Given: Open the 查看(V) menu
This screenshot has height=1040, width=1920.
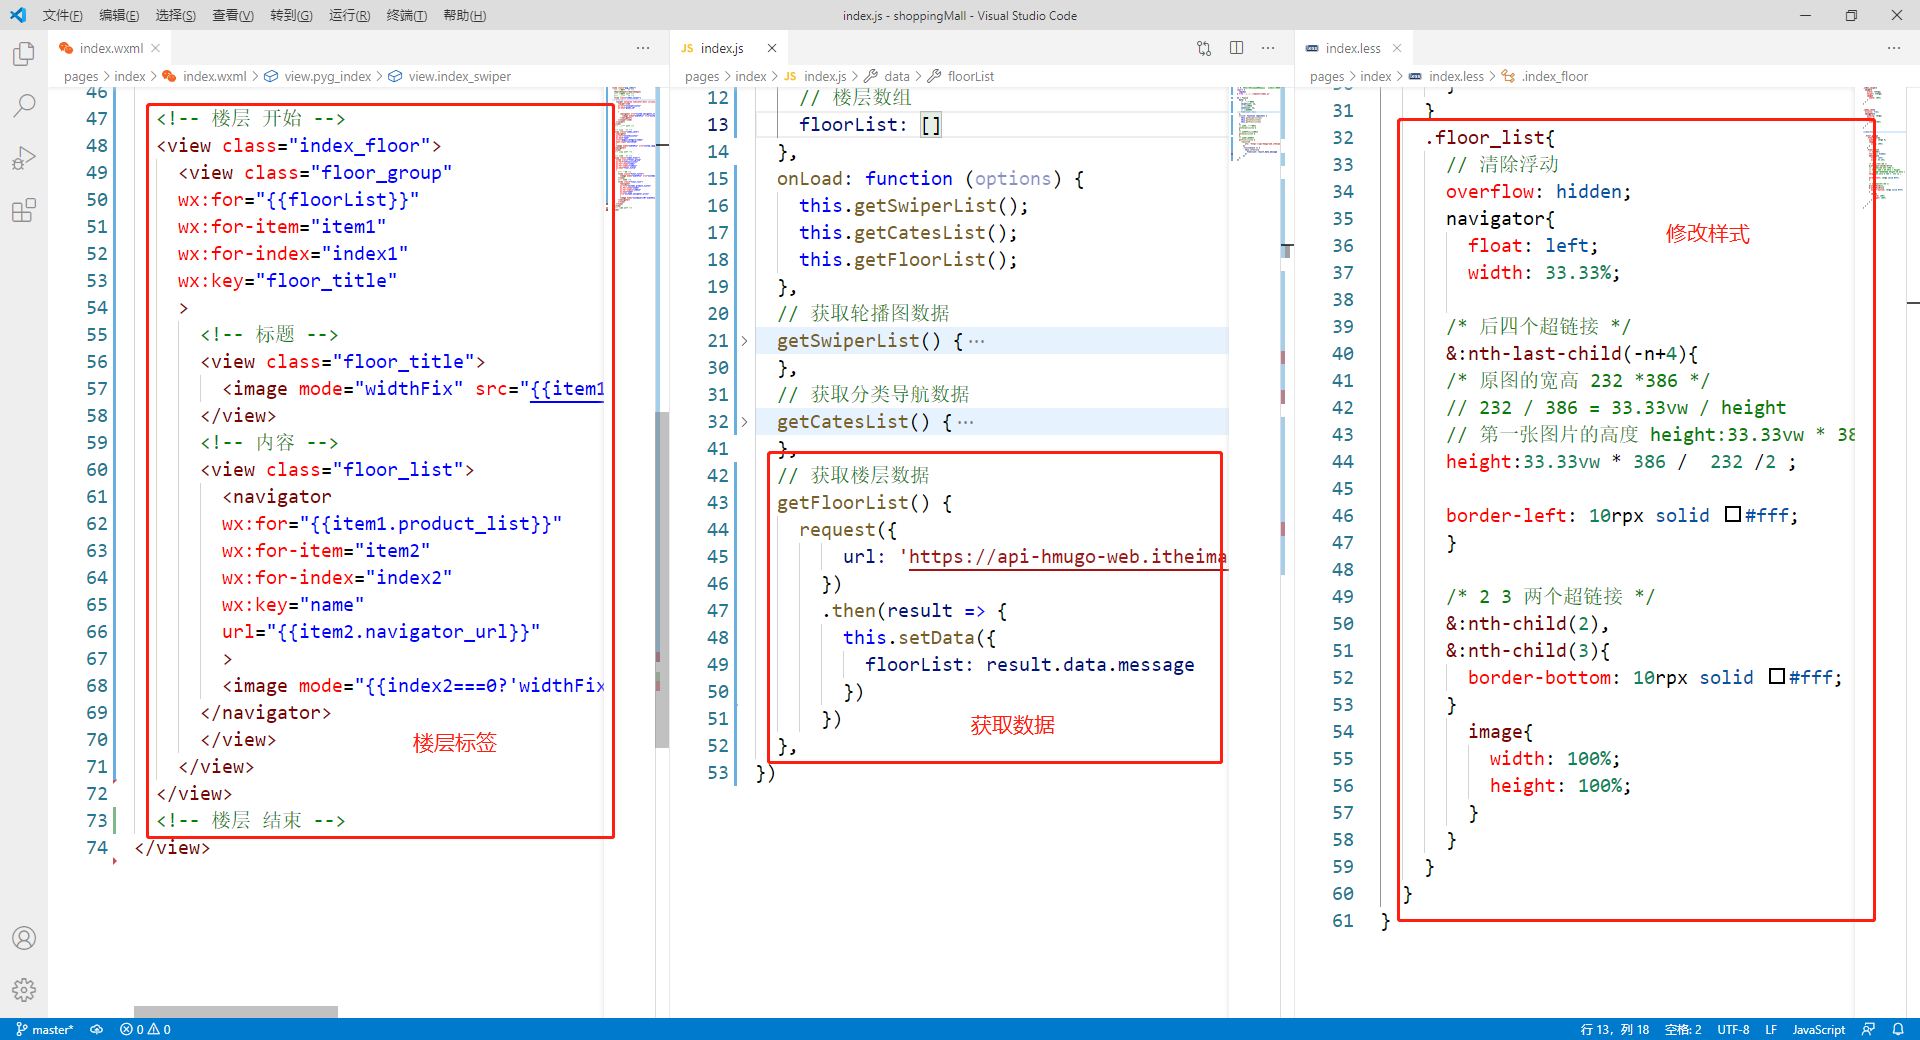Looking at the screenshot, I should (233, 15).
